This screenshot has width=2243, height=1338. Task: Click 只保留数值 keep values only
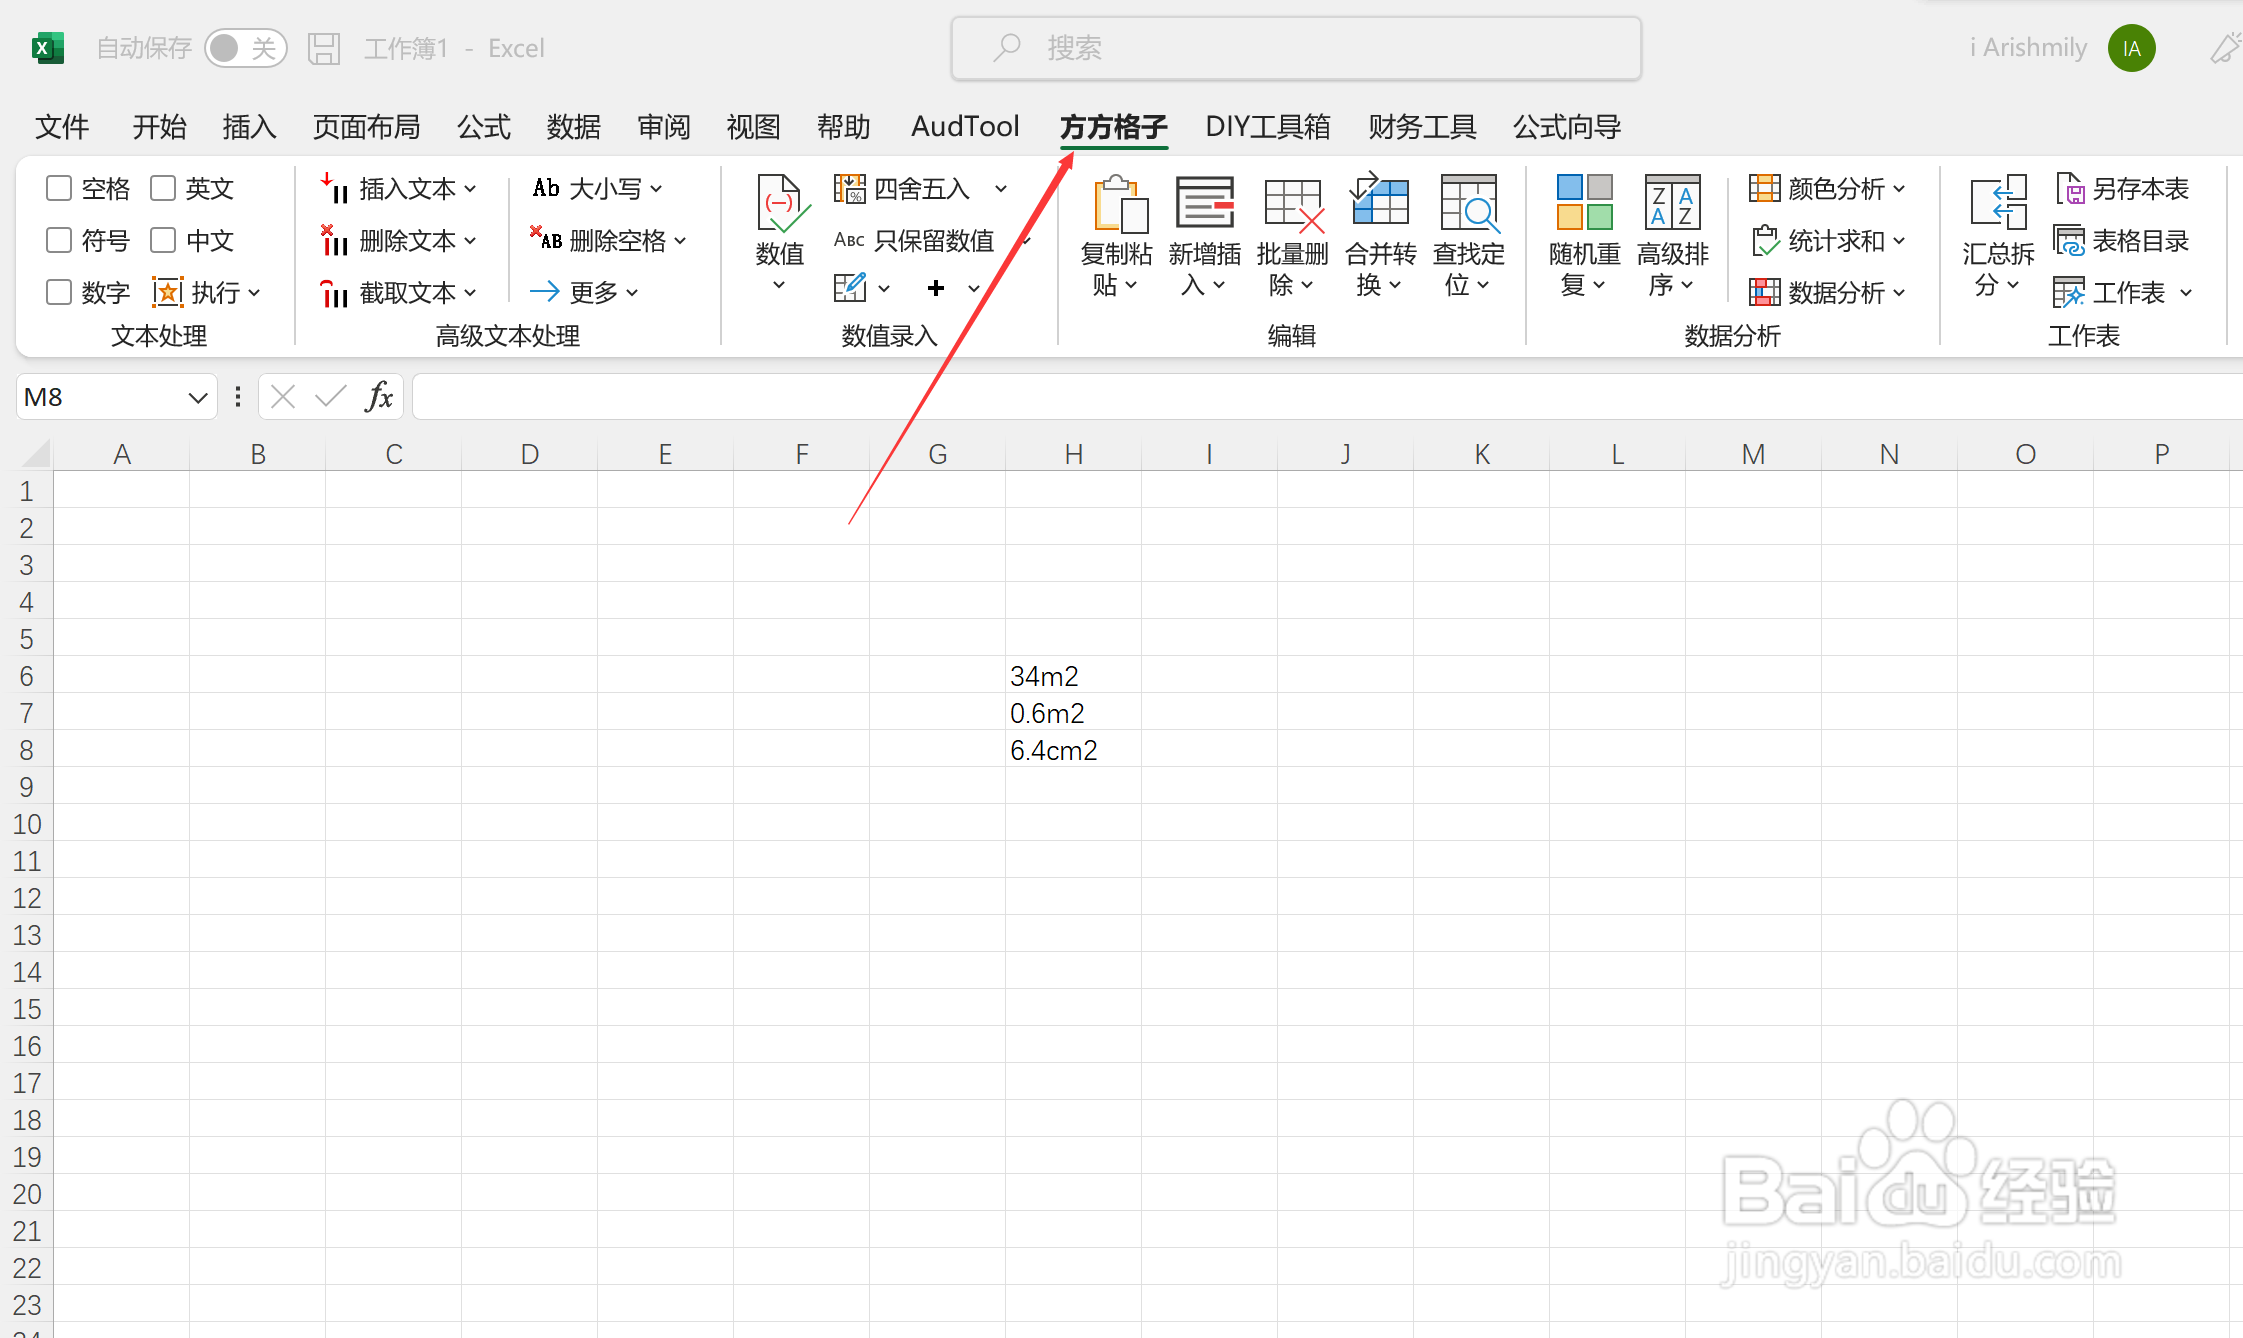click(914, 240)
